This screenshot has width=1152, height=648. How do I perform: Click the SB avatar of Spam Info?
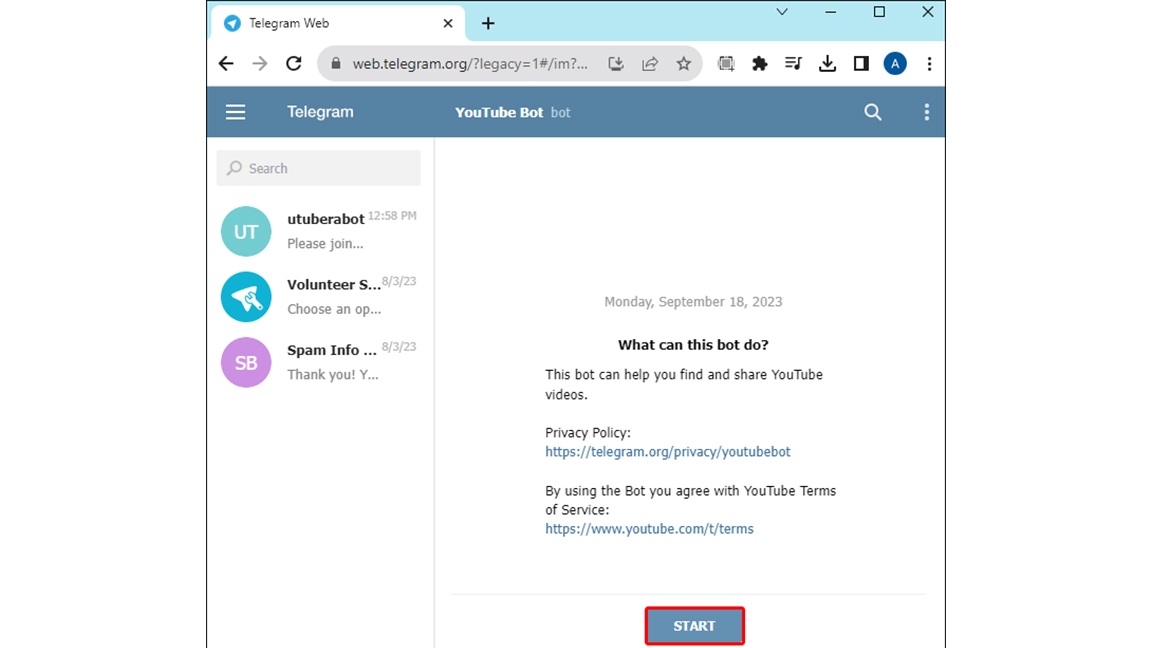coord(246,362)
